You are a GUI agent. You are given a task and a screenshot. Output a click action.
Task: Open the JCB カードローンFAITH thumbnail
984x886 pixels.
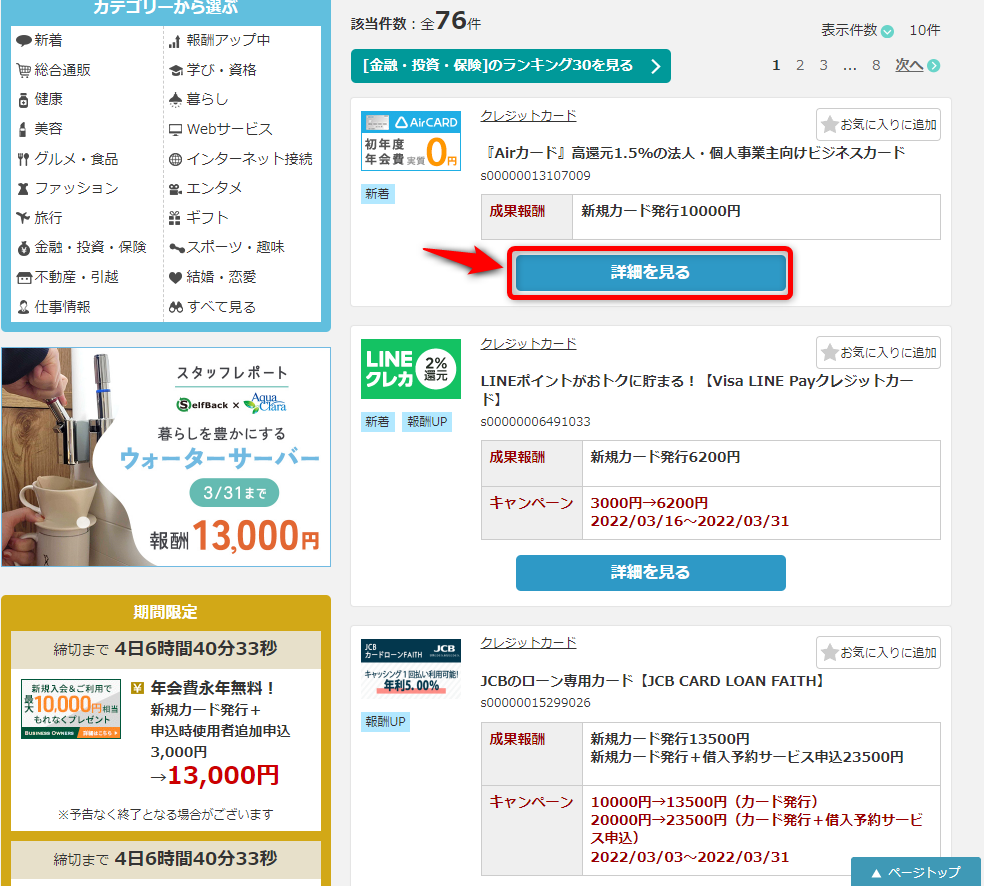(x=411, y=668)
